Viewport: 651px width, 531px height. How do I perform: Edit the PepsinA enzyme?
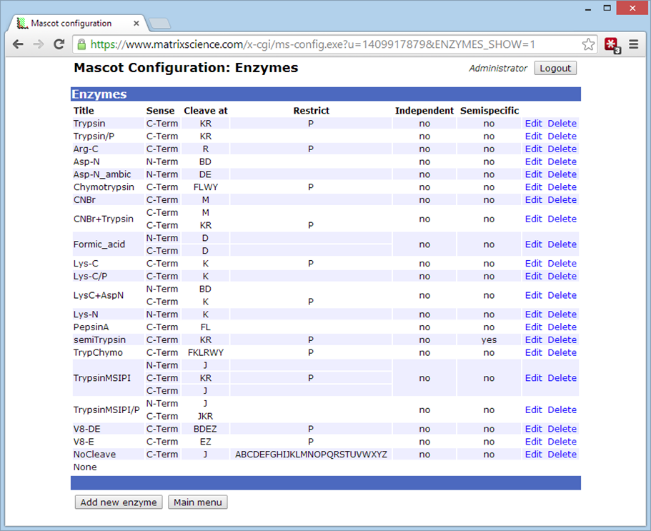533,327
